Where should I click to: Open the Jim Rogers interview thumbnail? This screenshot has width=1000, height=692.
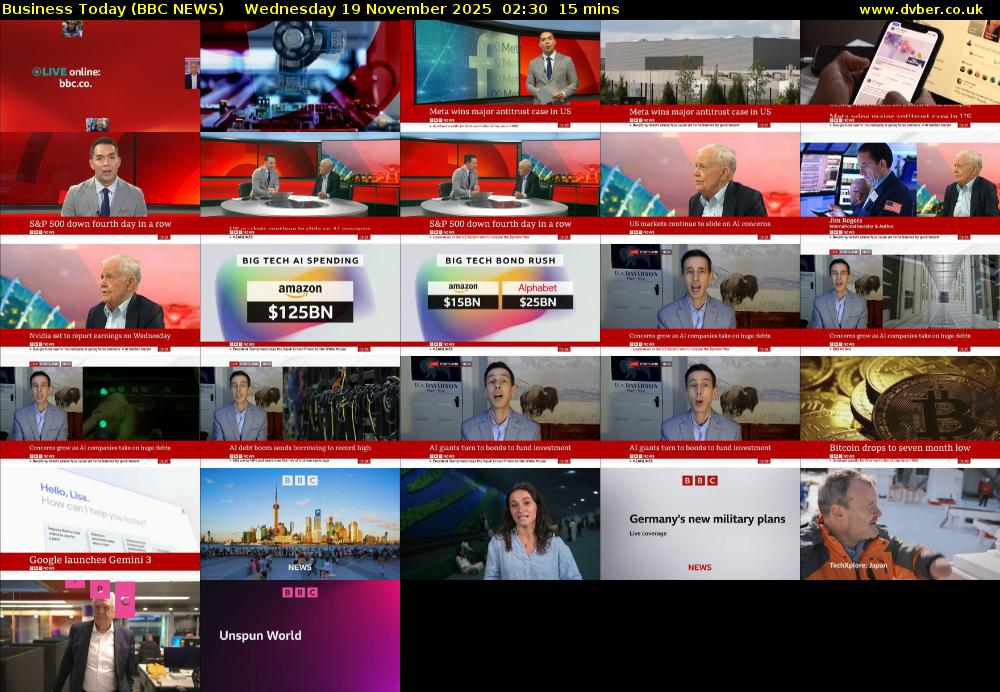click(900, 180)
